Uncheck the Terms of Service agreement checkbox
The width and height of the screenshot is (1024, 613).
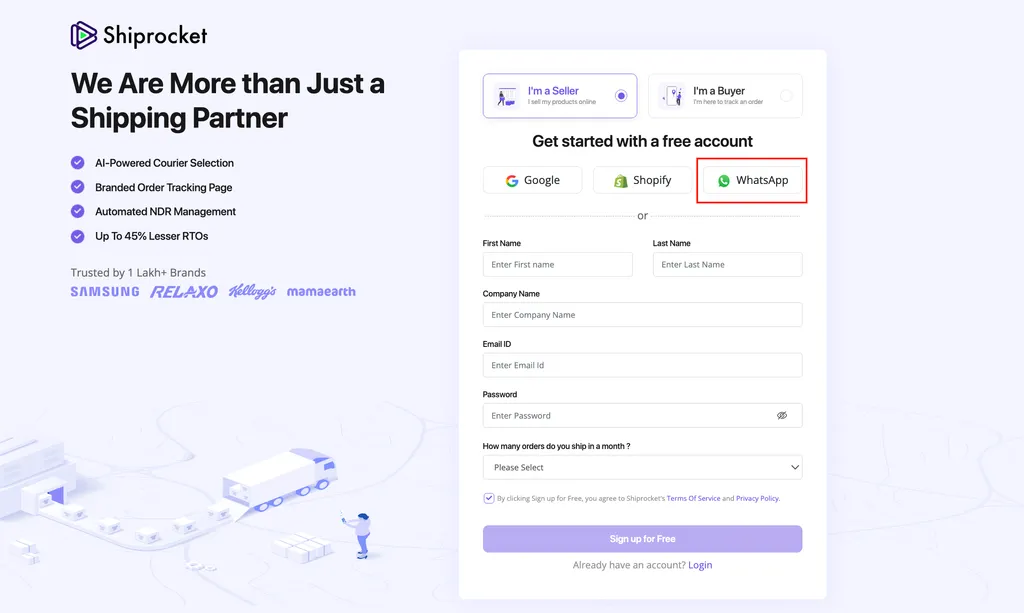point(489,498)
